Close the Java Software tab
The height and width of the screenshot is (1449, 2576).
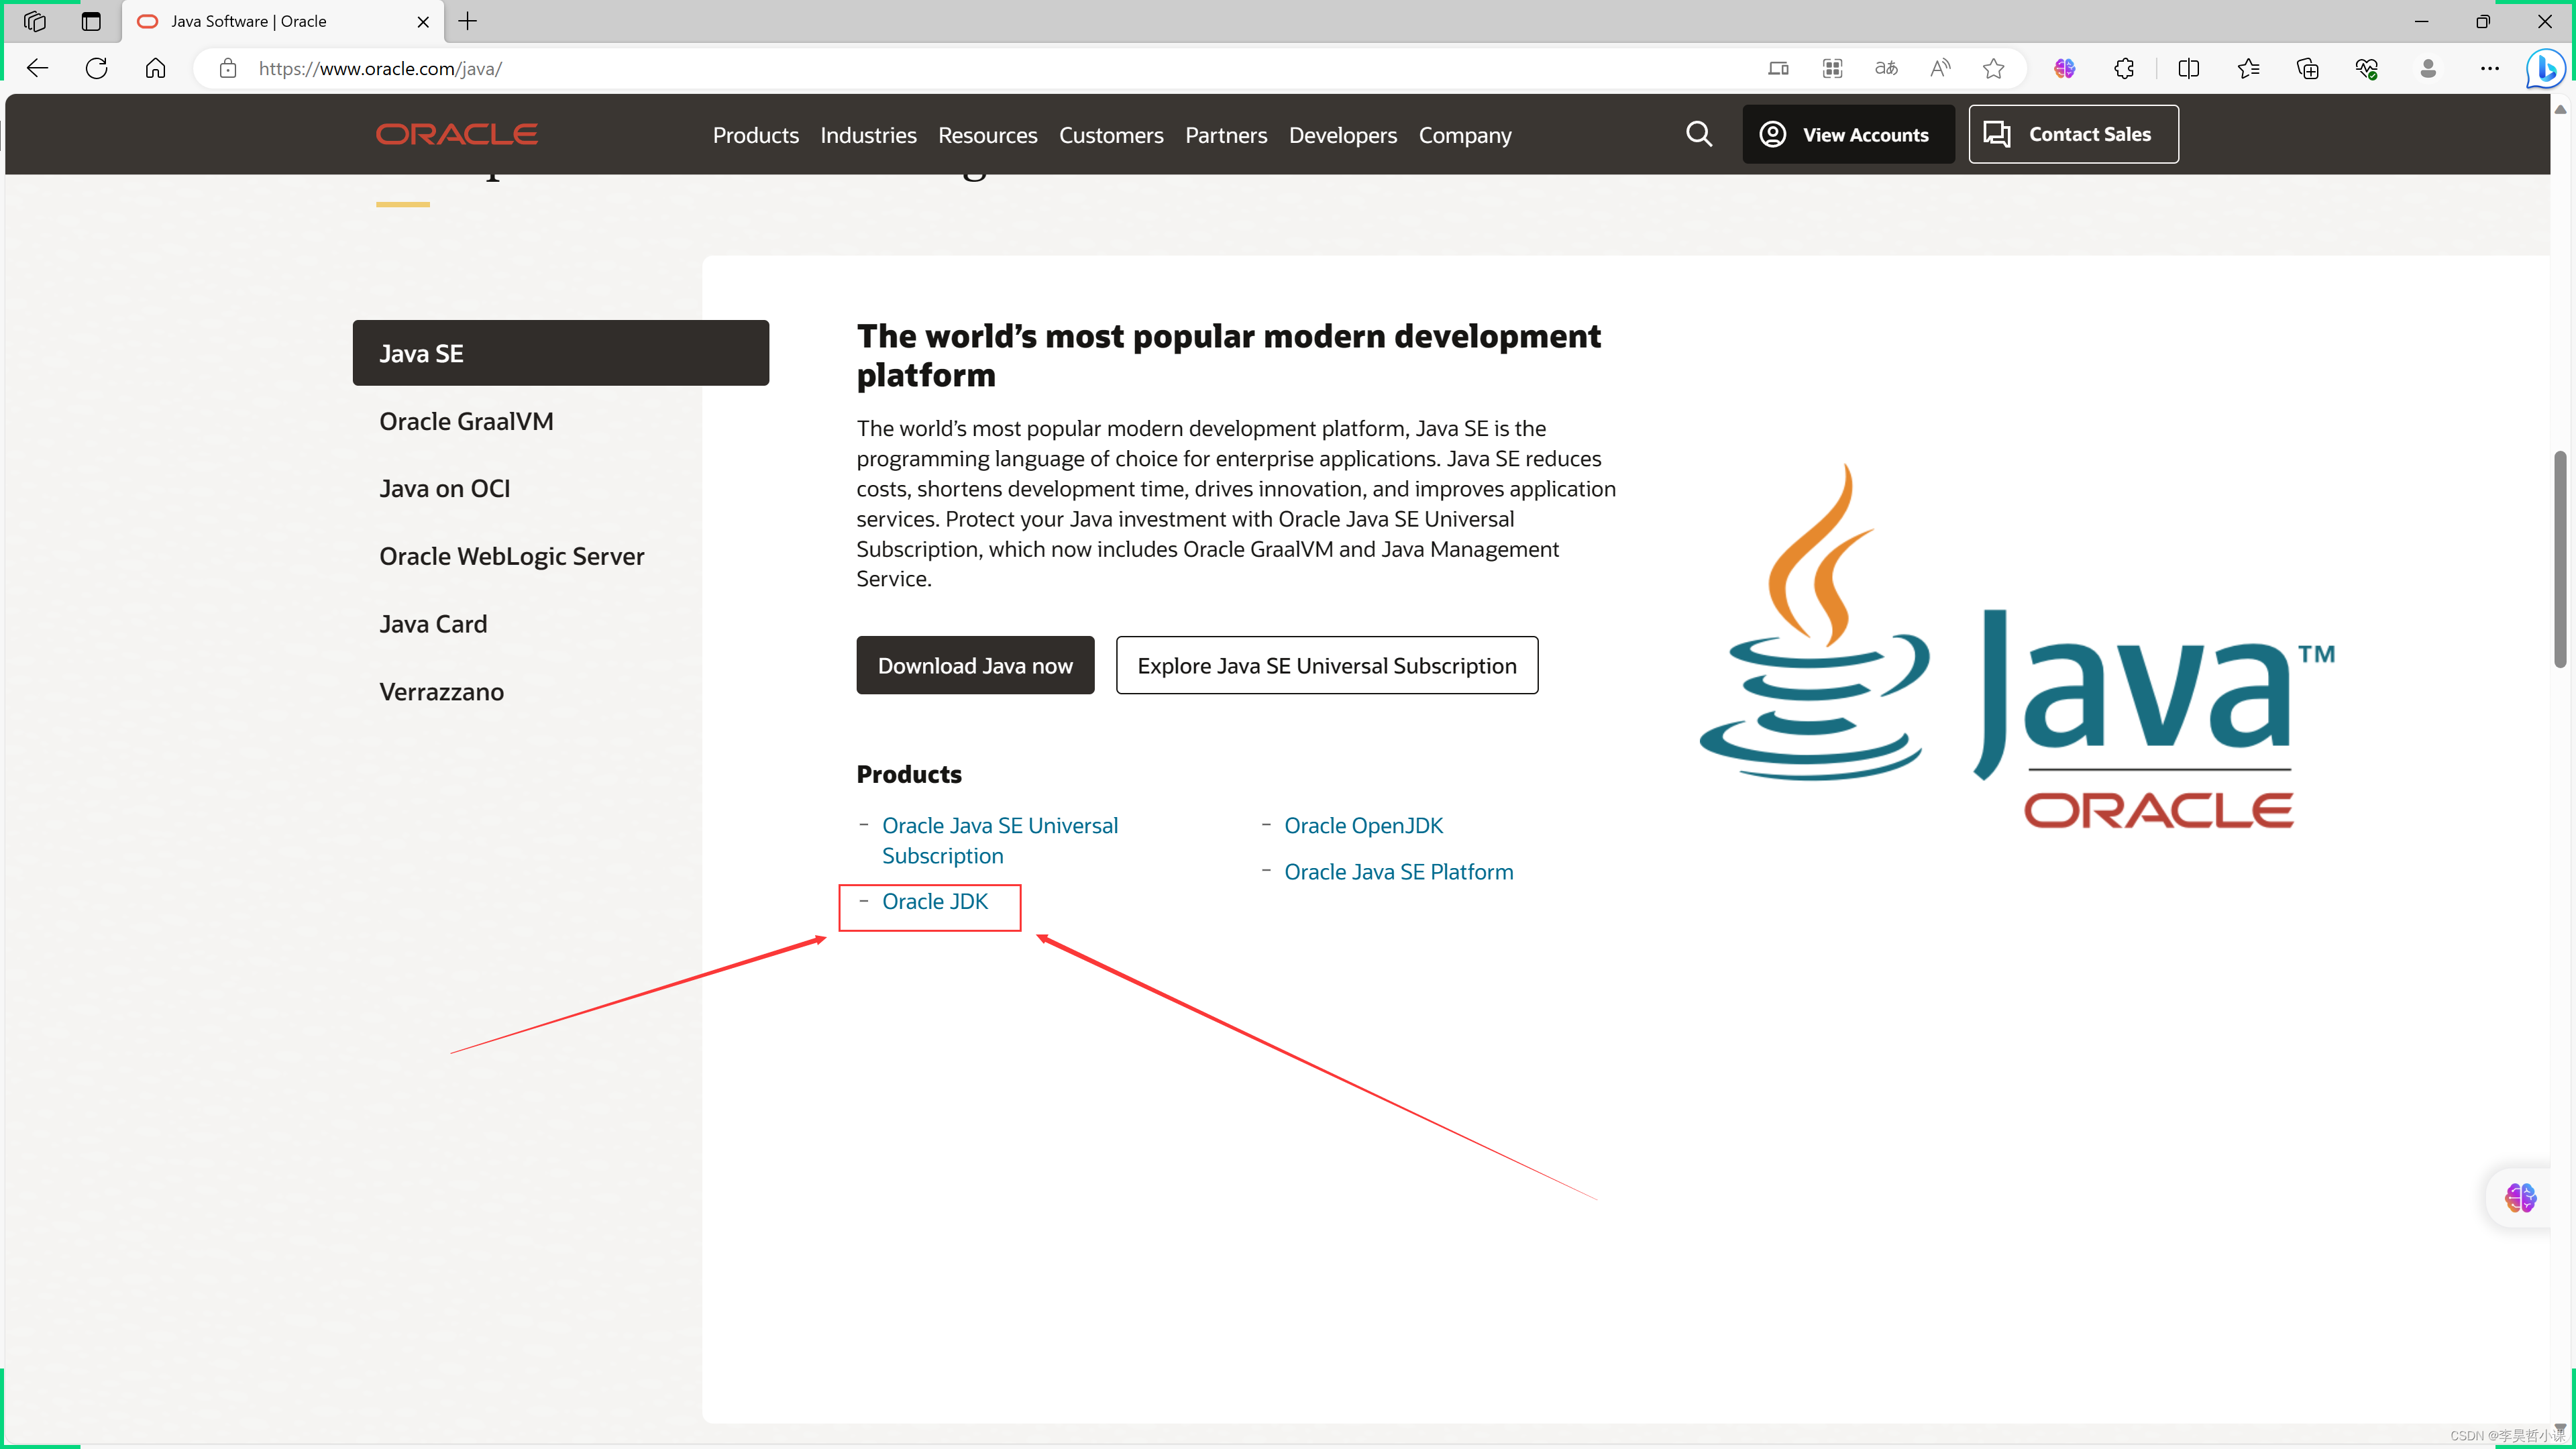(x=423, y=21)
